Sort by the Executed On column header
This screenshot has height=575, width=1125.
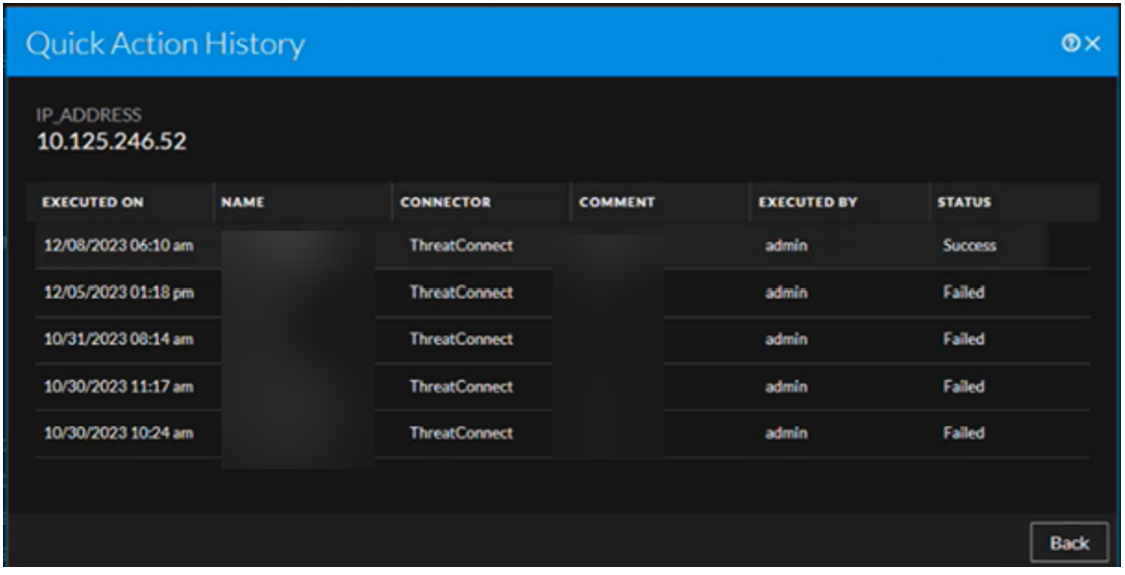(x=93, y=202)
